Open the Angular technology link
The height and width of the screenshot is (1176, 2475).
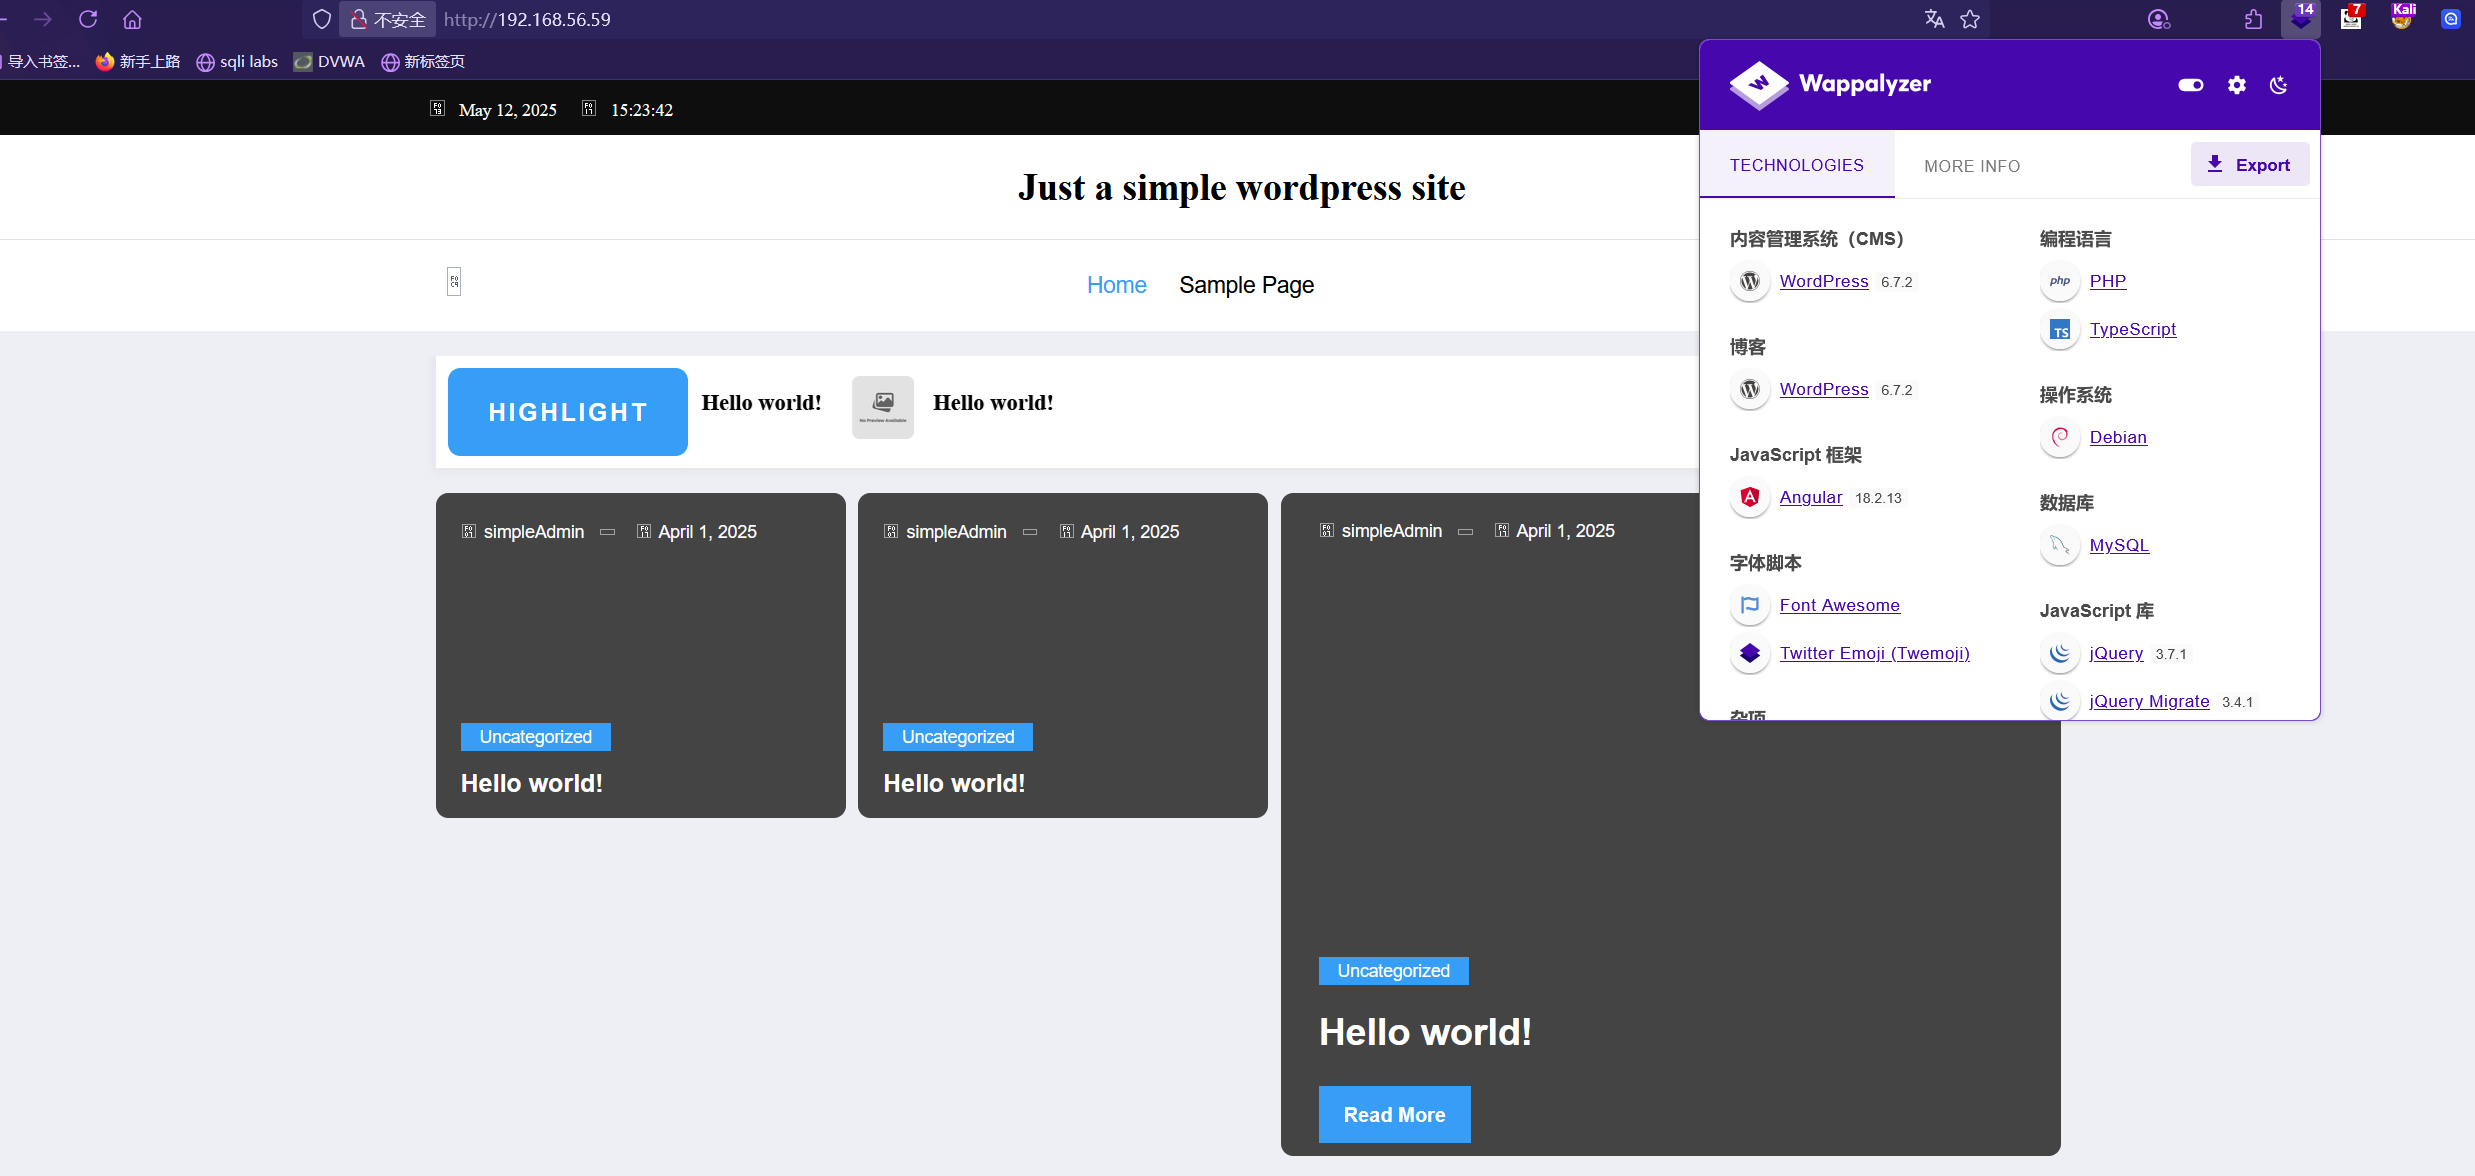click(1810, 497)
